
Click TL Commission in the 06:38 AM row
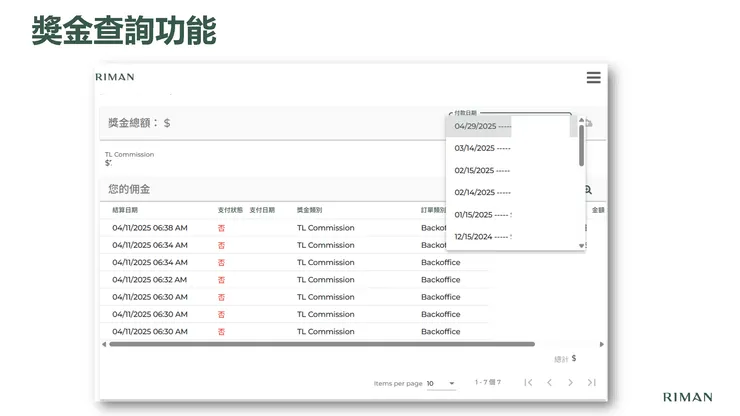tap(326, 228)
